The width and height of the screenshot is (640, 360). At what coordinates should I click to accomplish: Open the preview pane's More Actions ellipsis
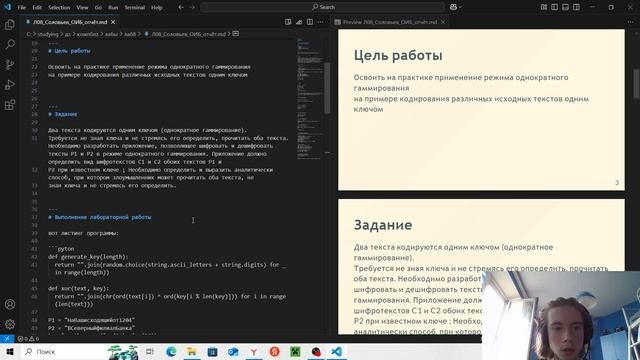pyautogui.click(x=631, y=22)
